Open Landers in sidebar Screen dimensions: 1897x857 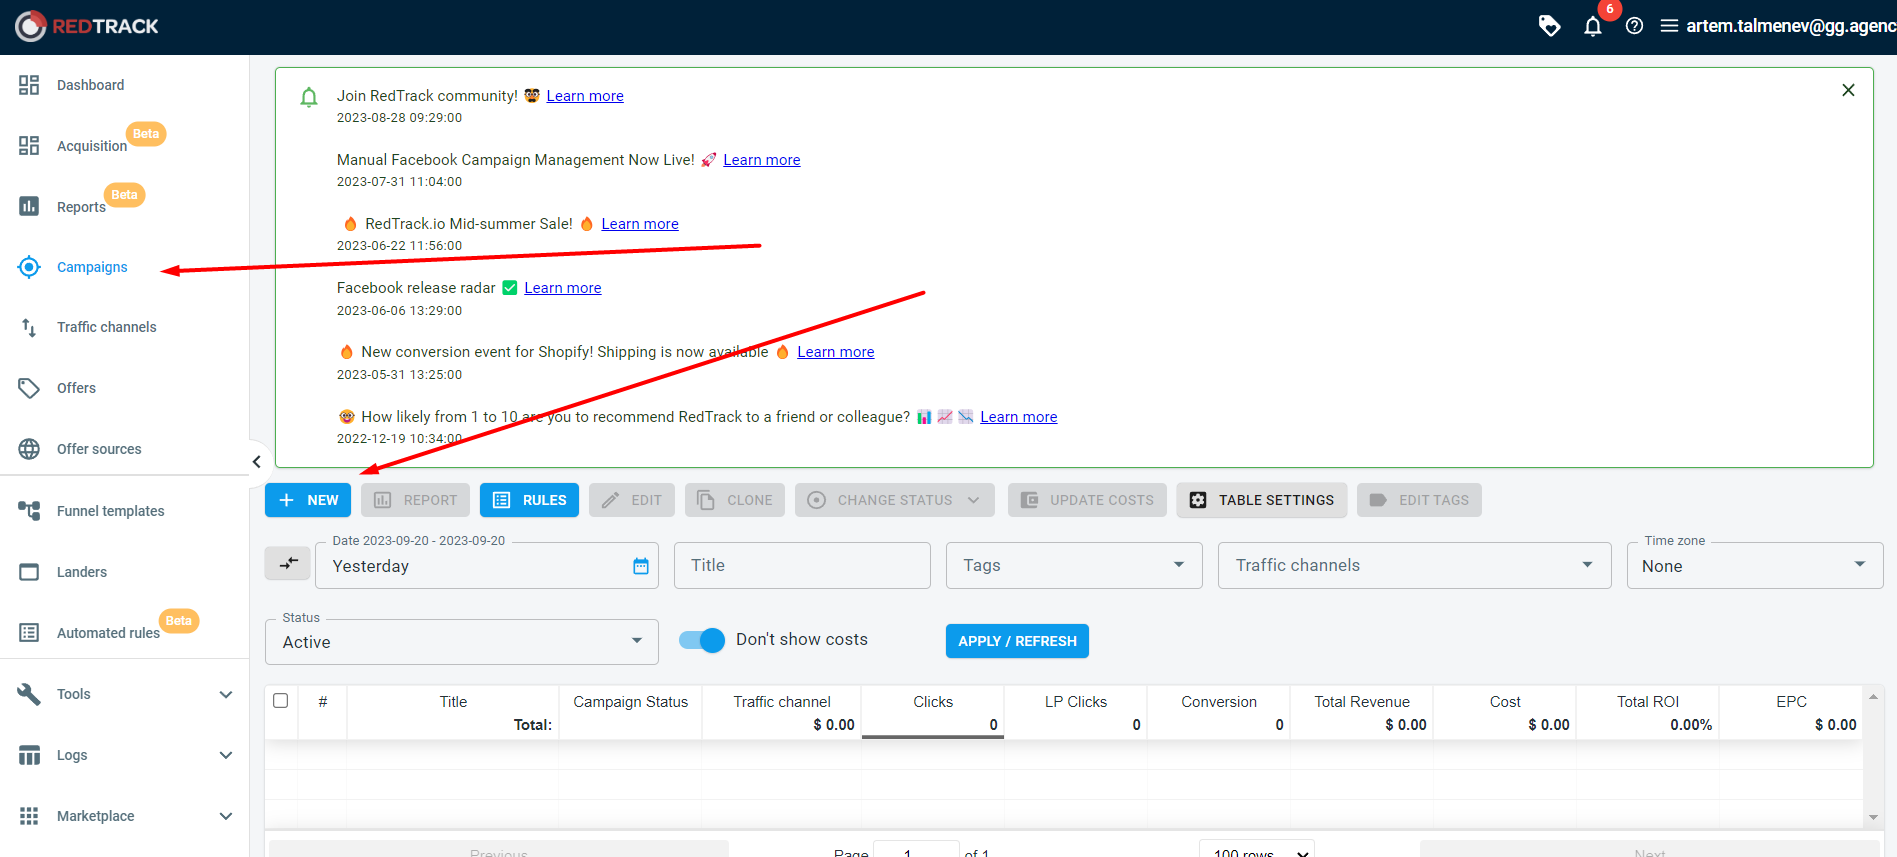pos(82,572)
